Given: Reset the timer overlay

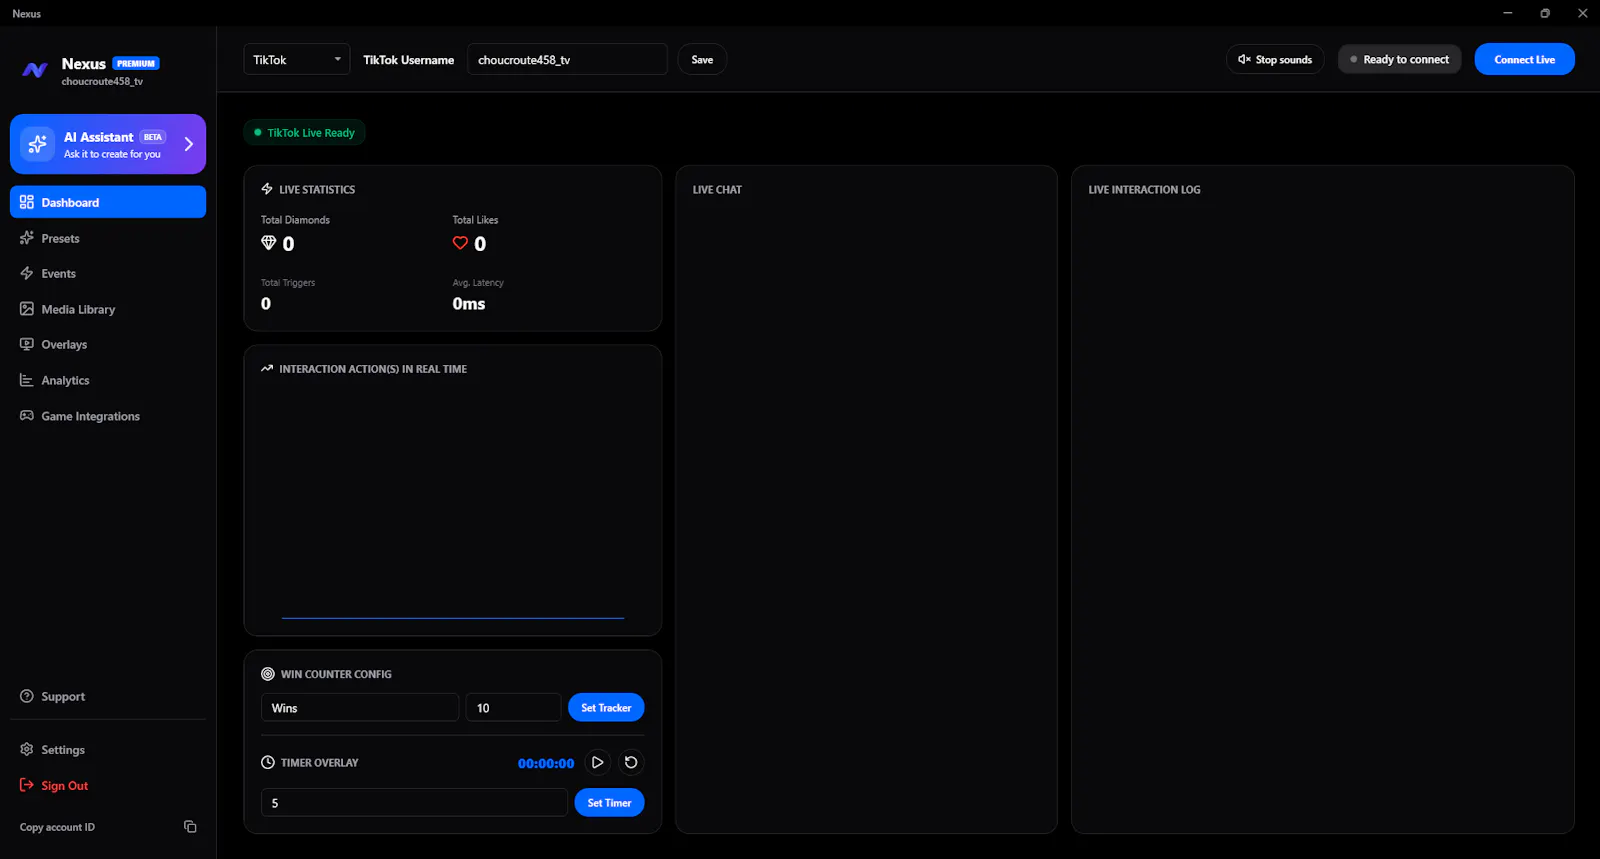Looking at the screenshot, I should click(631, 763).
